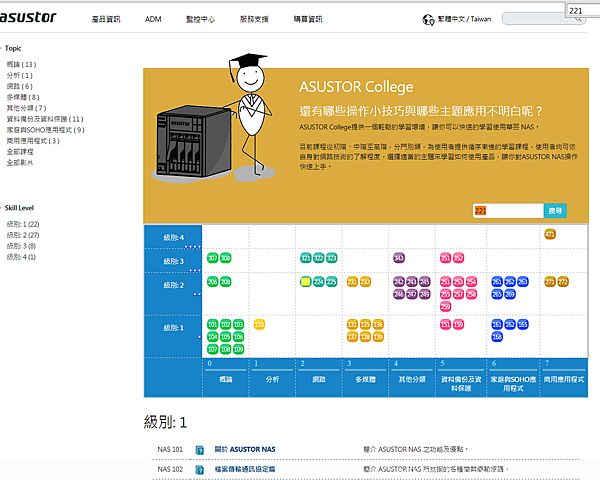Open course badge 105
This screenshot has height=480, width=600.
point(225,337)
